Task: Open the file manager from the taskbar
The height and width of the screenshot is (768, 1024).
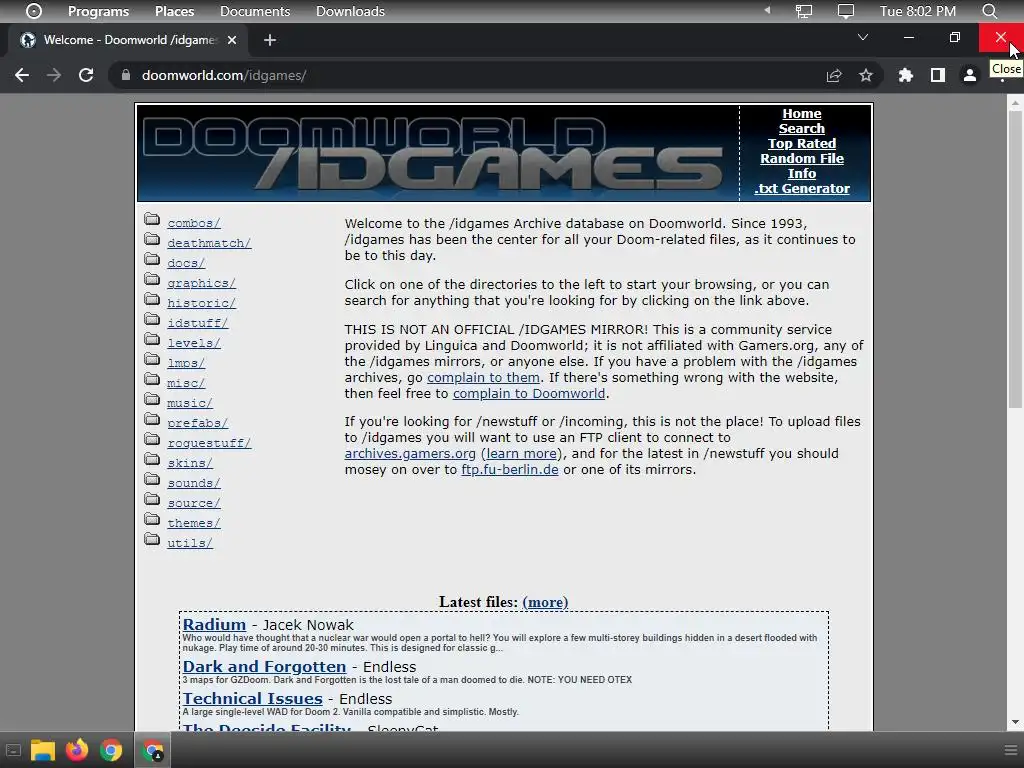Action: 42,750
